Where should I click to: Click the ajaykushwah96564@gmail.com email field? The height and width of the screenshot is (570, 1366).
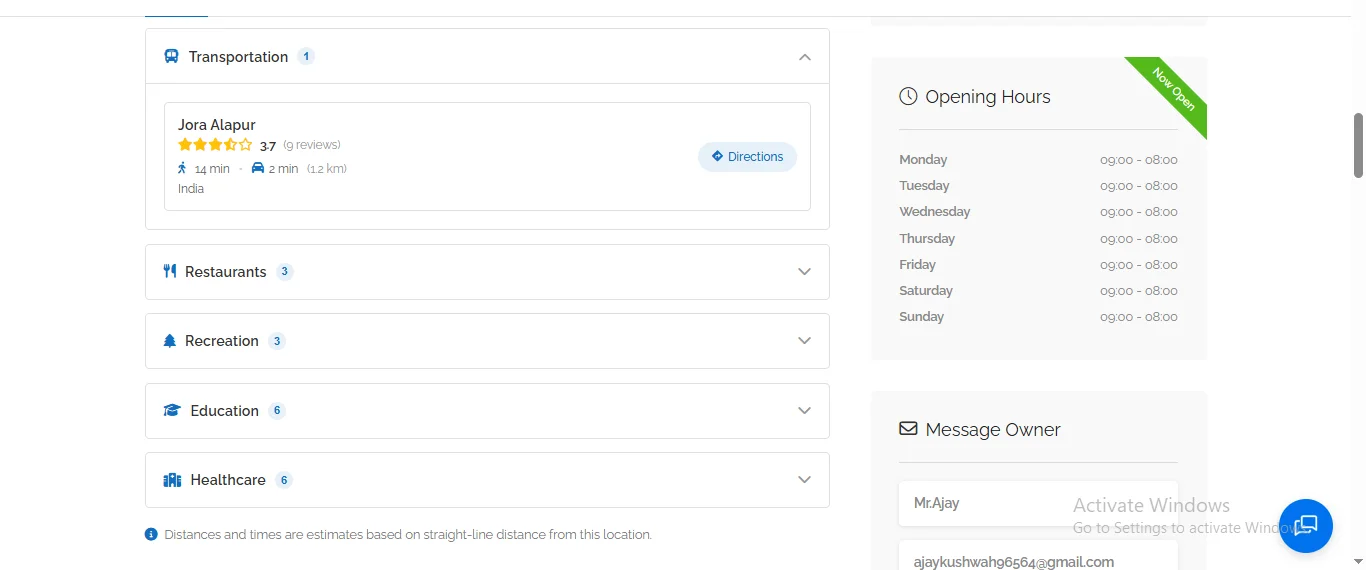coord(1038,556)
